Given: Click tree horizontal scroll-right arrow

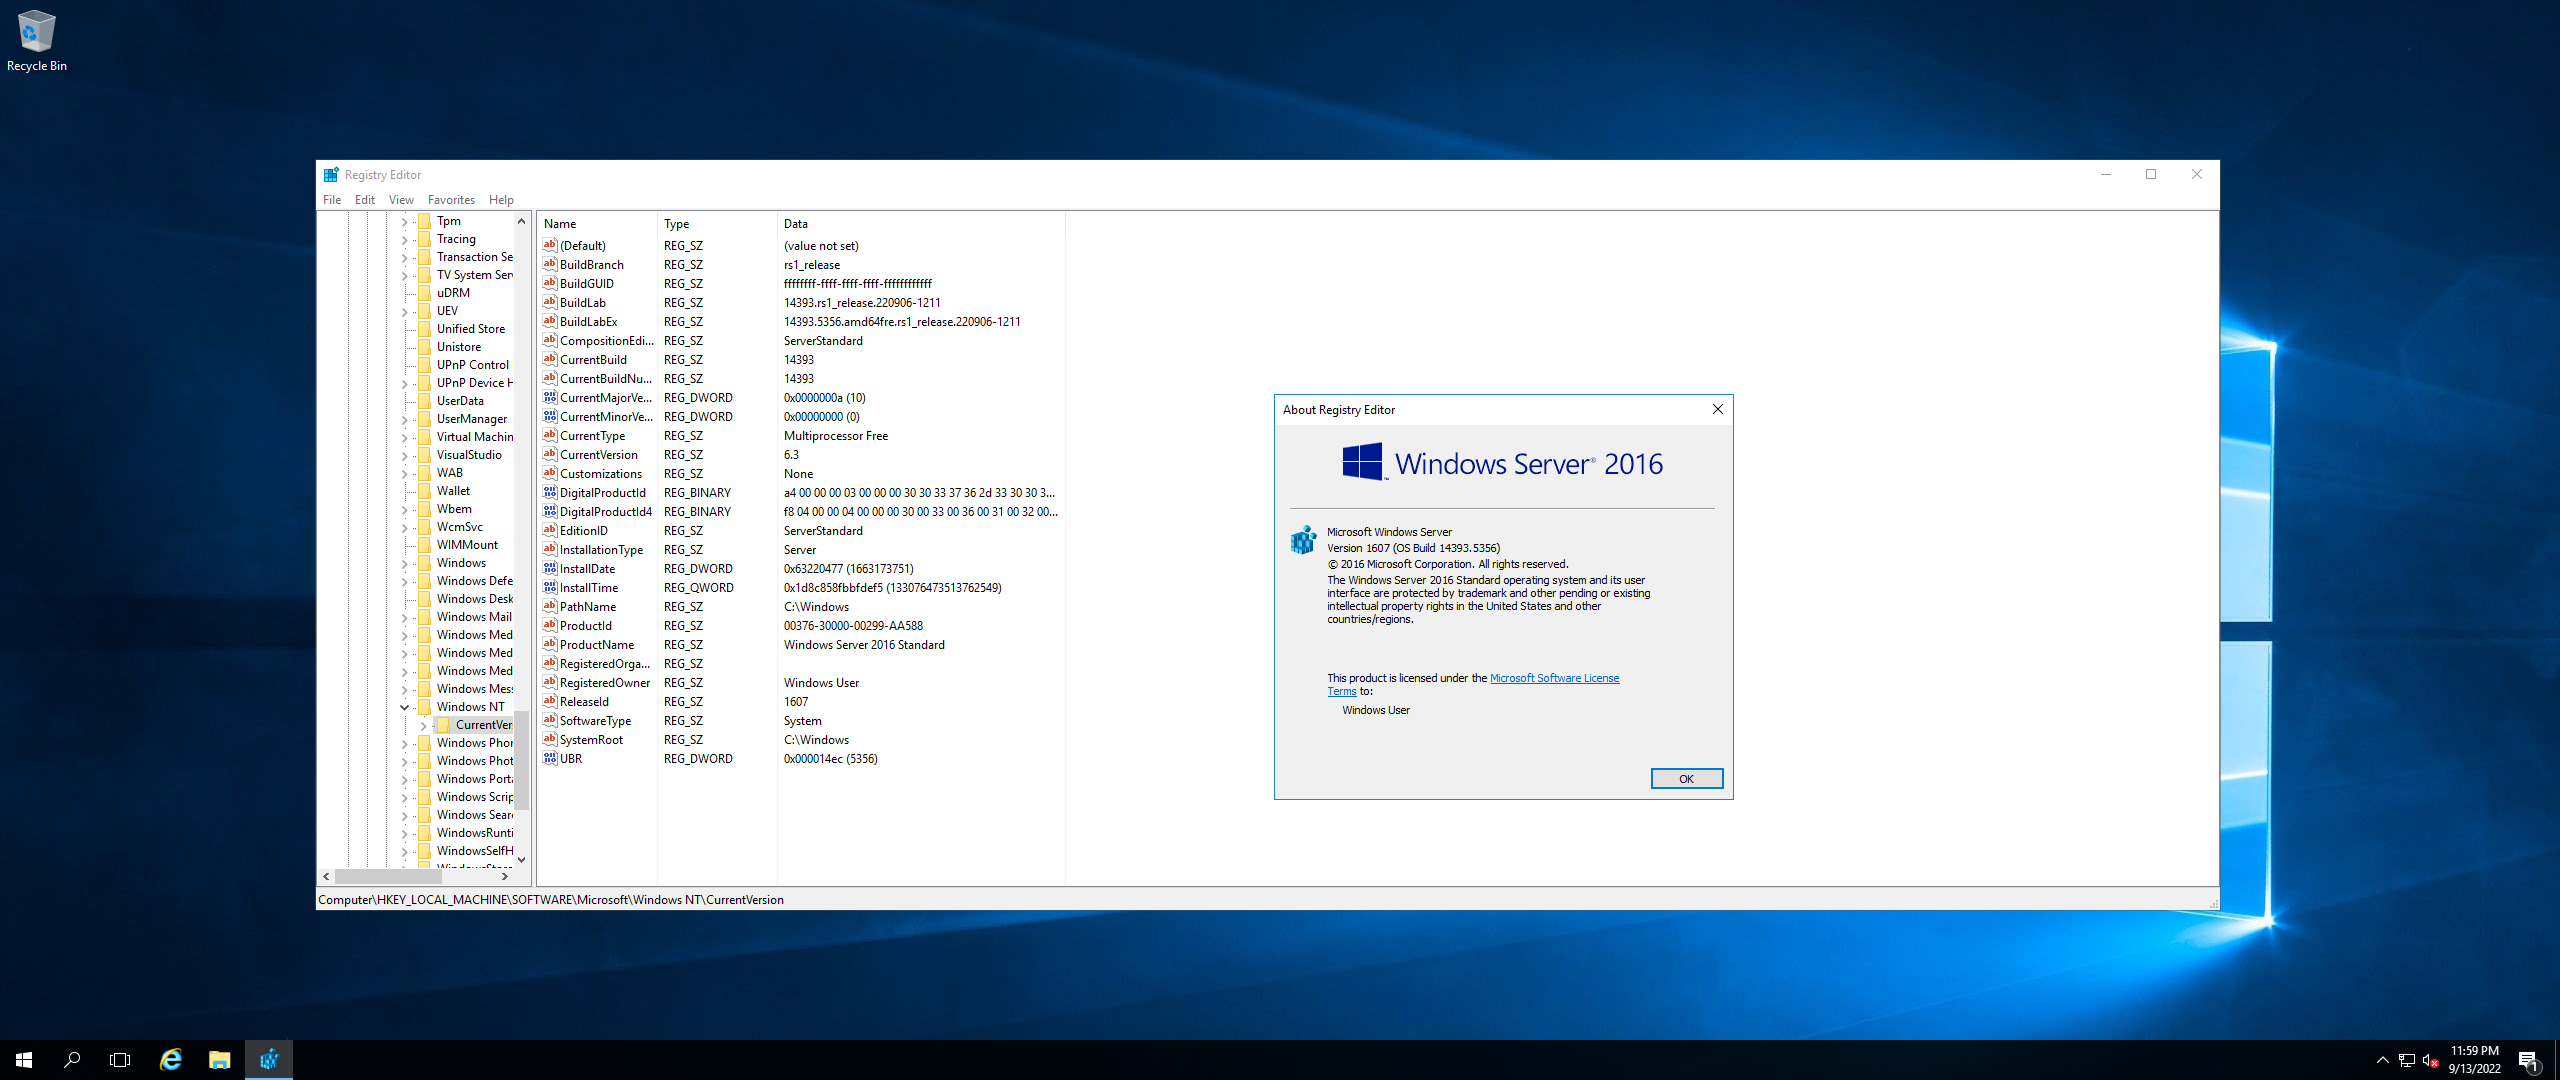Looking at the screenshot, I should coord(505,876).
